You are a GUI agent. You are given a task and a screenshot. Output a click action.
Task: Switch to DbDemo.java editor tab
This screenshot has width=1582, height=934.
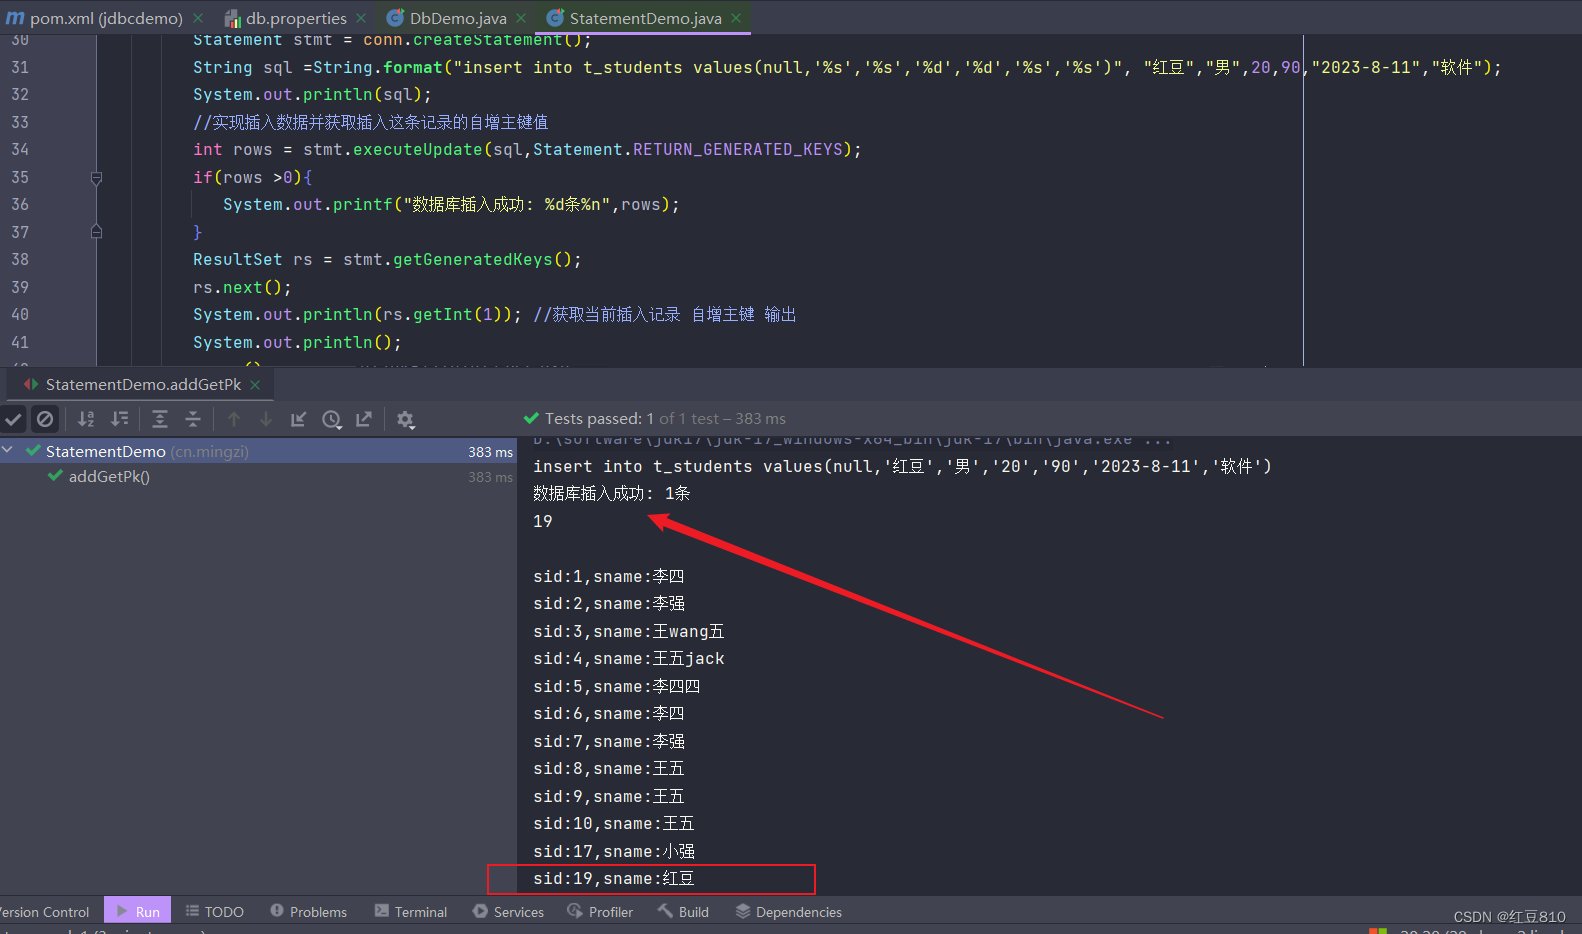tap(458, 18)
